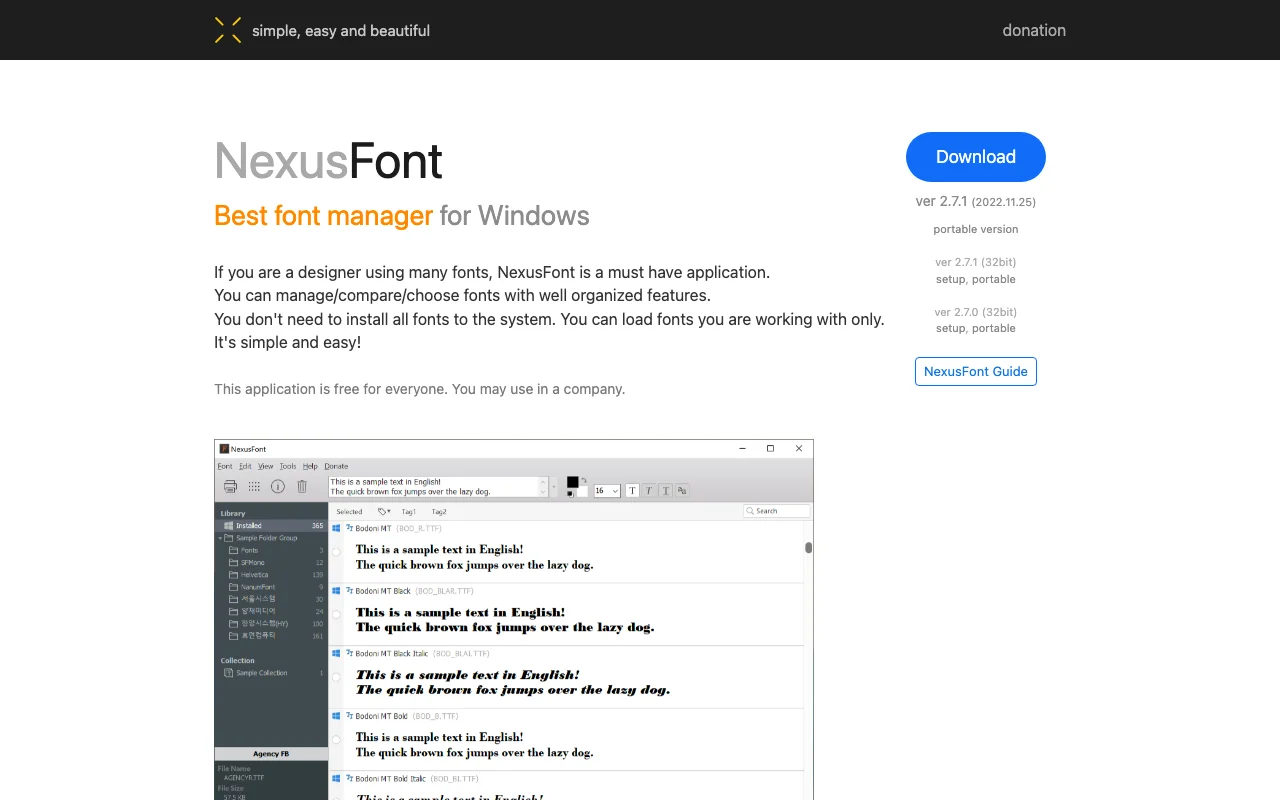Select the regular T text style button
The height and width of the screenshot is (800, 1280).
pyautogui.click(x=632, y=490)
